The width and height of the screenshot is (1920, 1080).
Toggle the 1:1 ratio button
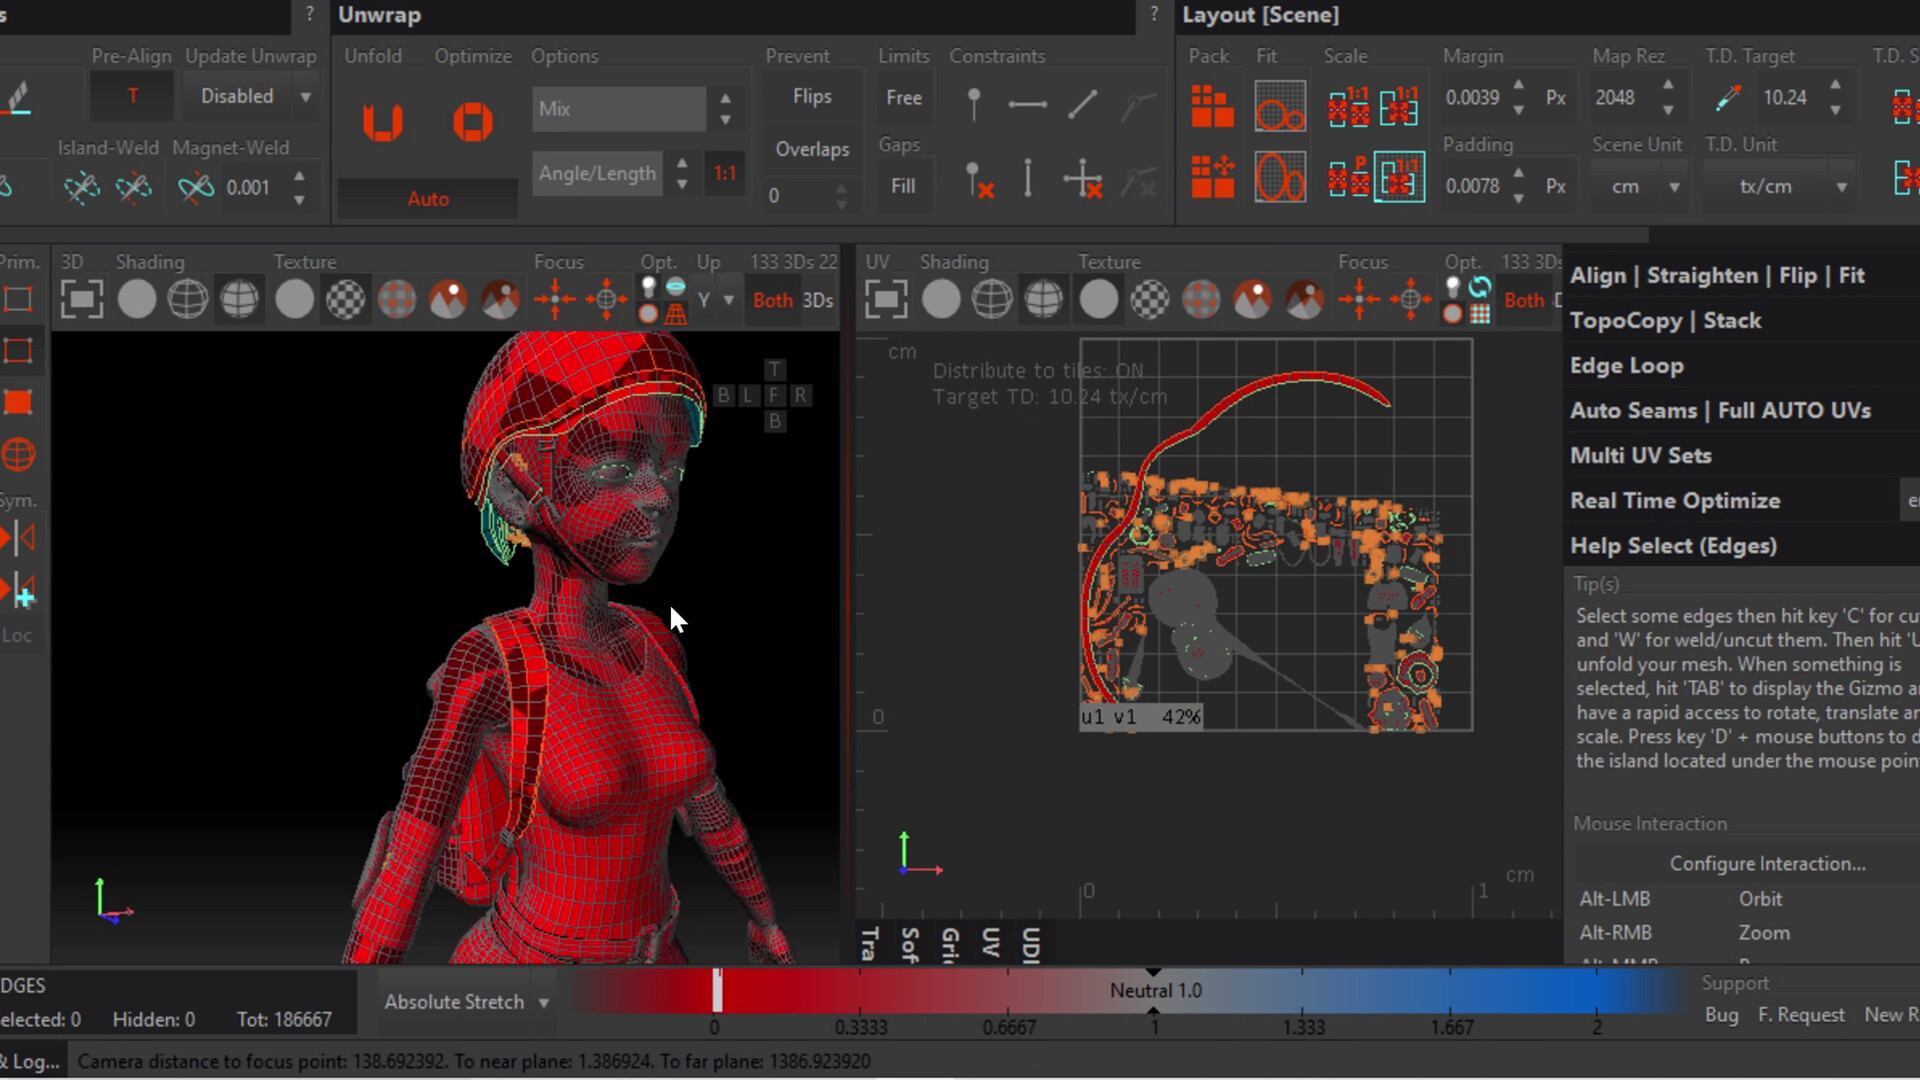[725, 174]
